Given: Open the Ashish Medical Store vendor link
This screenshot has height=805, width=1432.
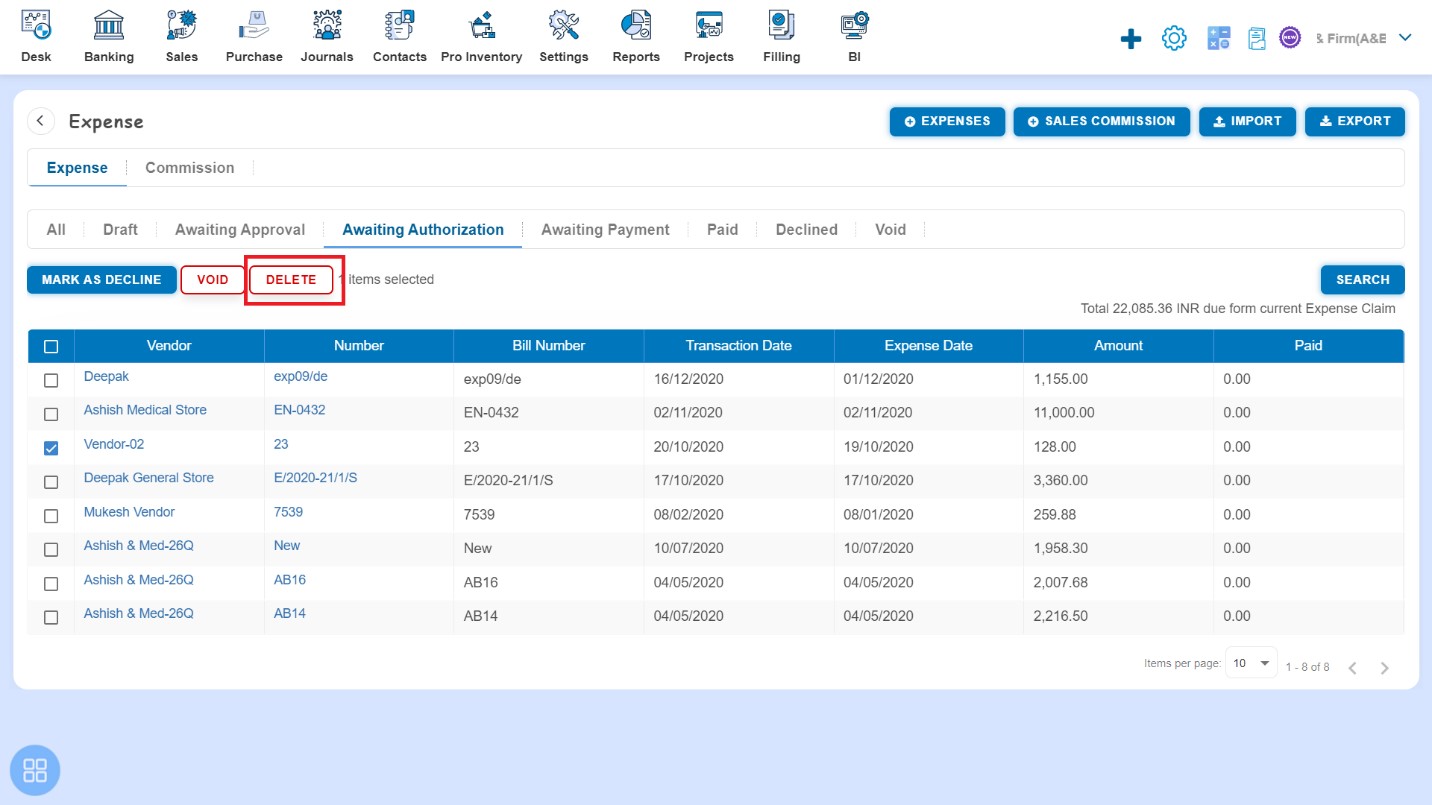Looking at the screenshot, I should tap(145, 410).
